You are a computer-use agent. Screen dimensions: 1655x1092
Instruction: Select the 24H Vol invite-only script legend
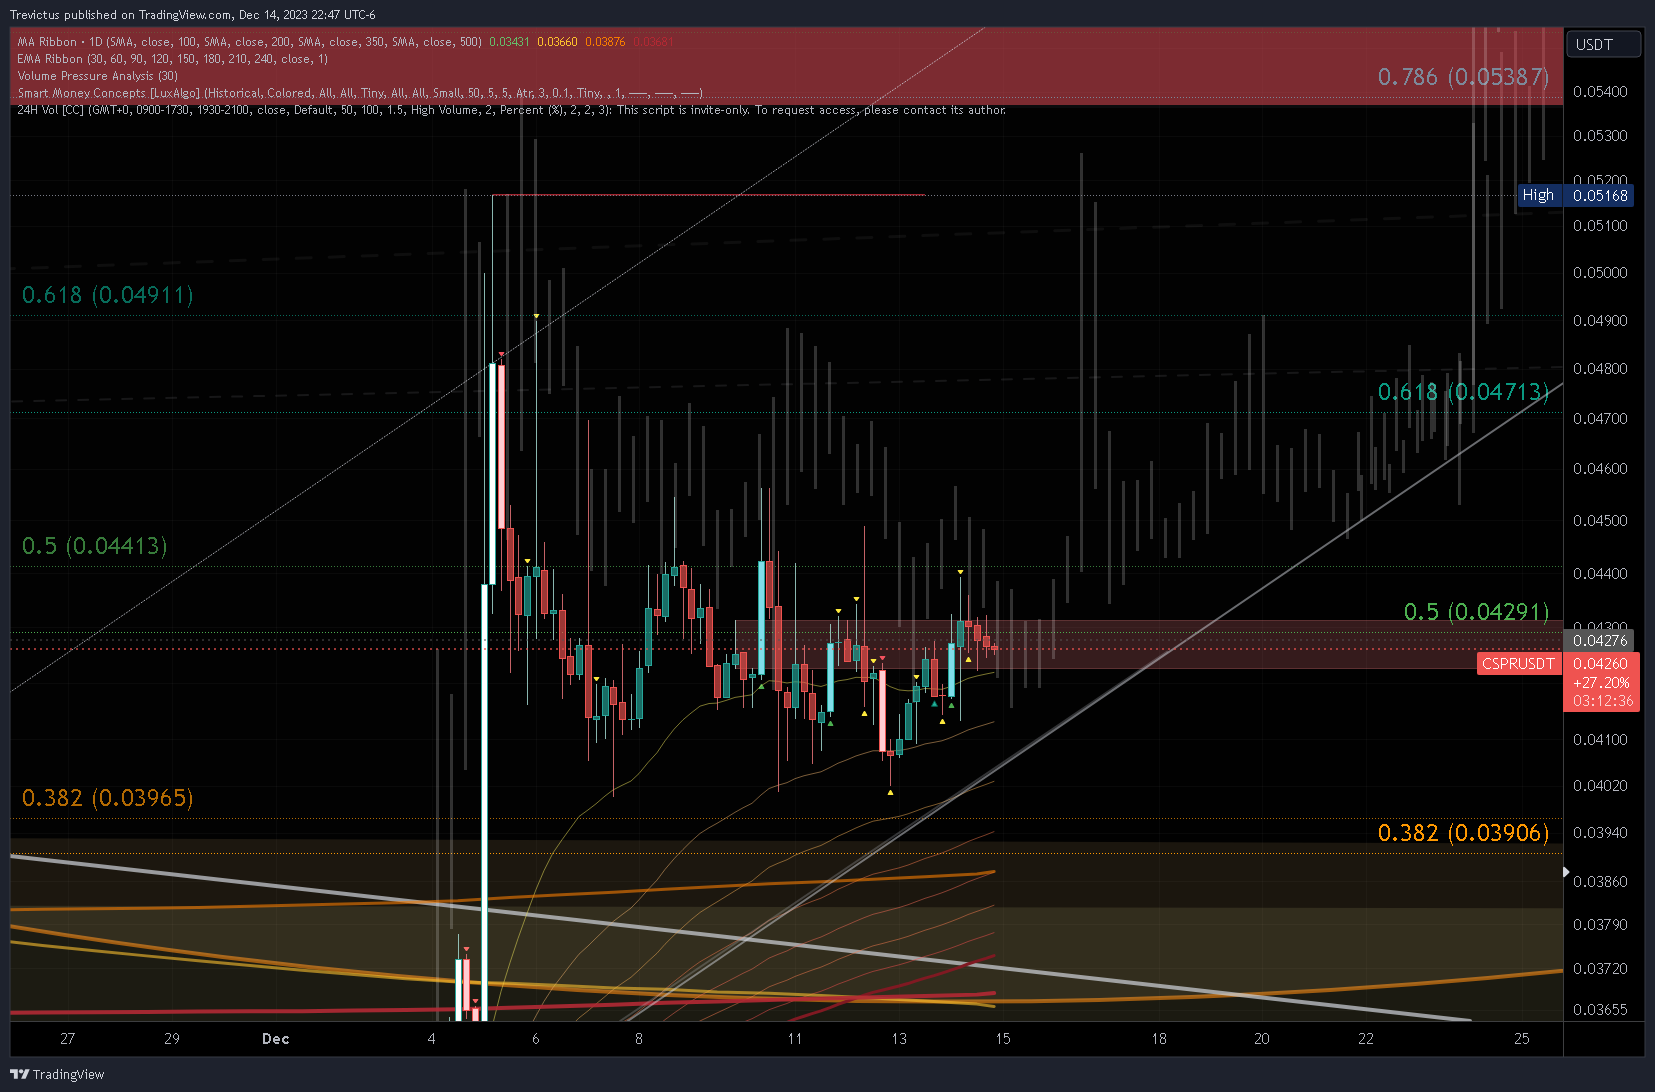click(x=511, y=110)
